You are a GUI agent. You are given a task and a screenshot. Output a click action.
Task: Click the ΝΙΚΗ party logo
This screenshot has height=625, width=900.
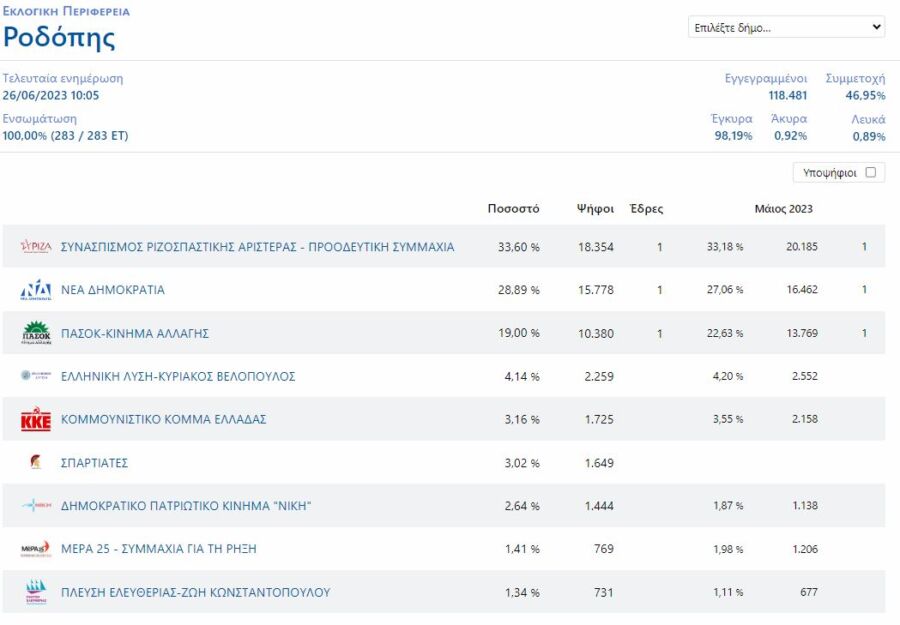(x=36, y=506)
